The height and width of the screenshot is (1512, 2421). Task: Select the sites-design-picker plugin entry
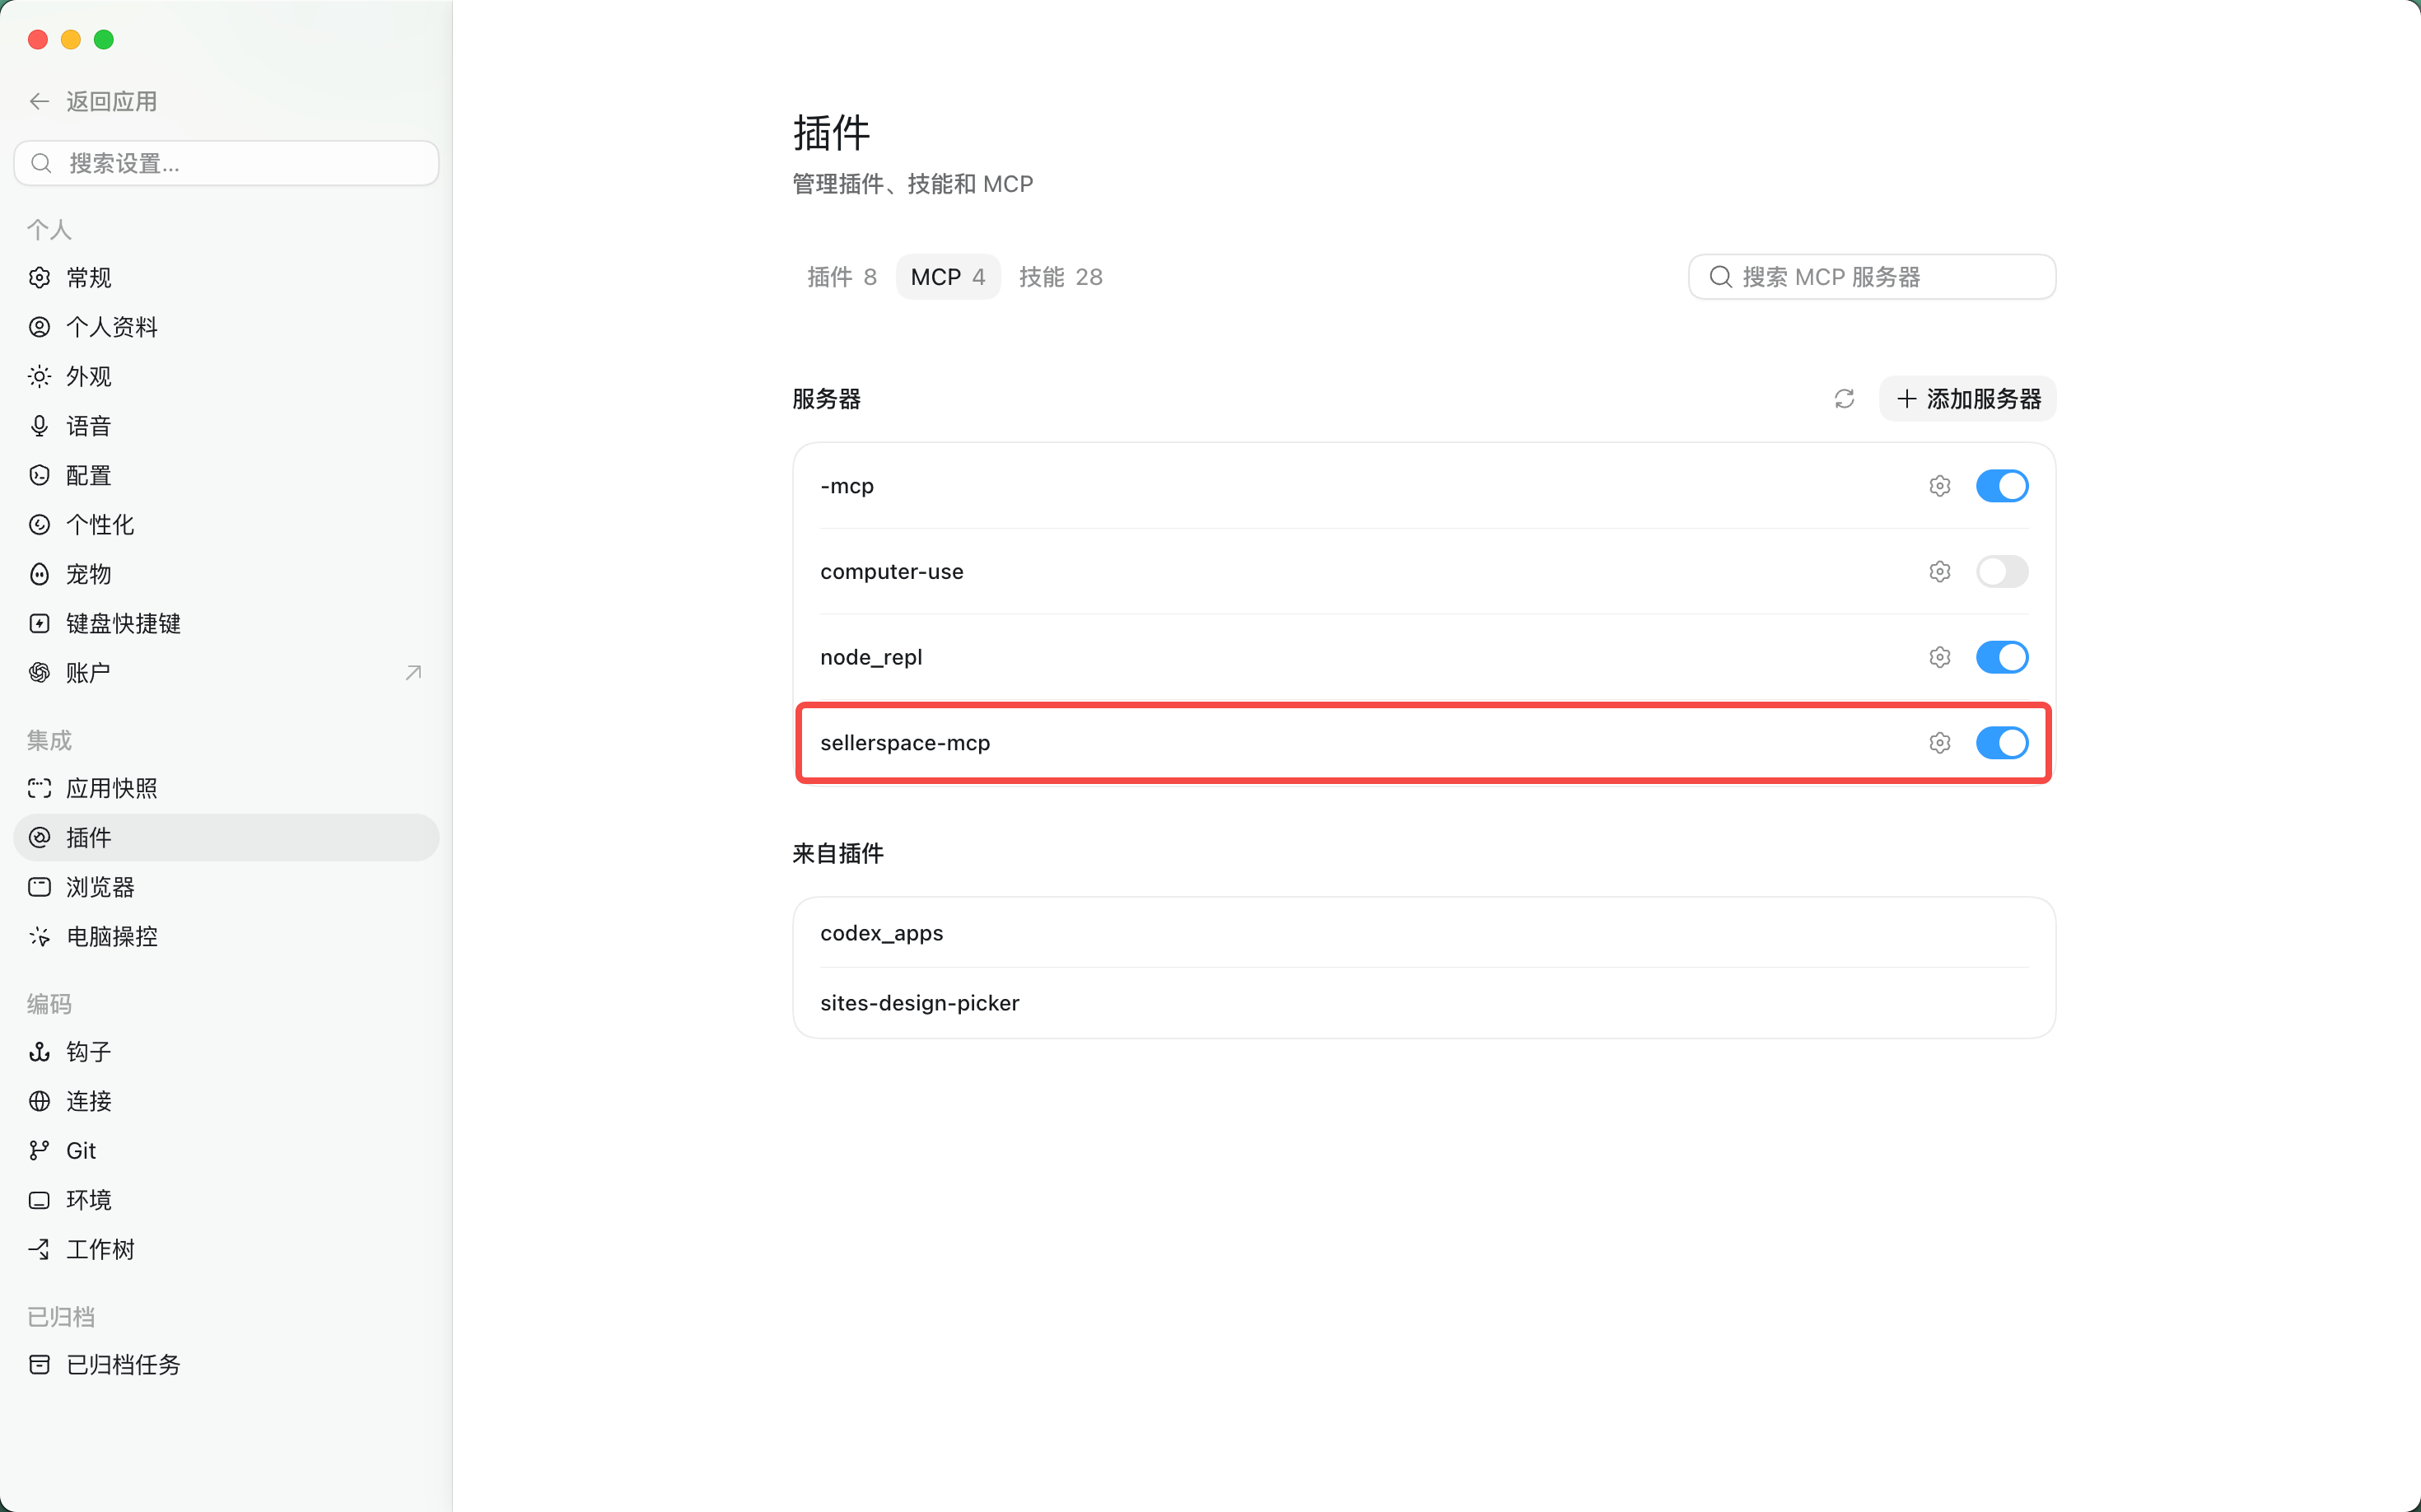click(1424, 1003)
